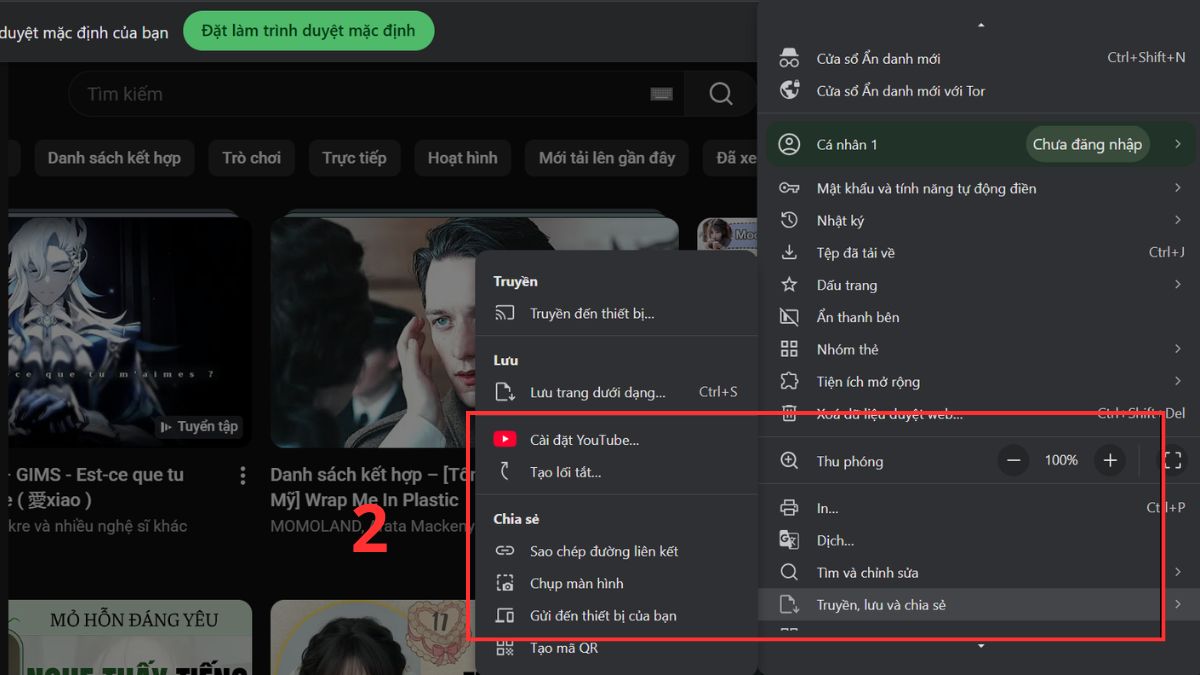Open three-dot options for GIMS video

coord(243,476)
